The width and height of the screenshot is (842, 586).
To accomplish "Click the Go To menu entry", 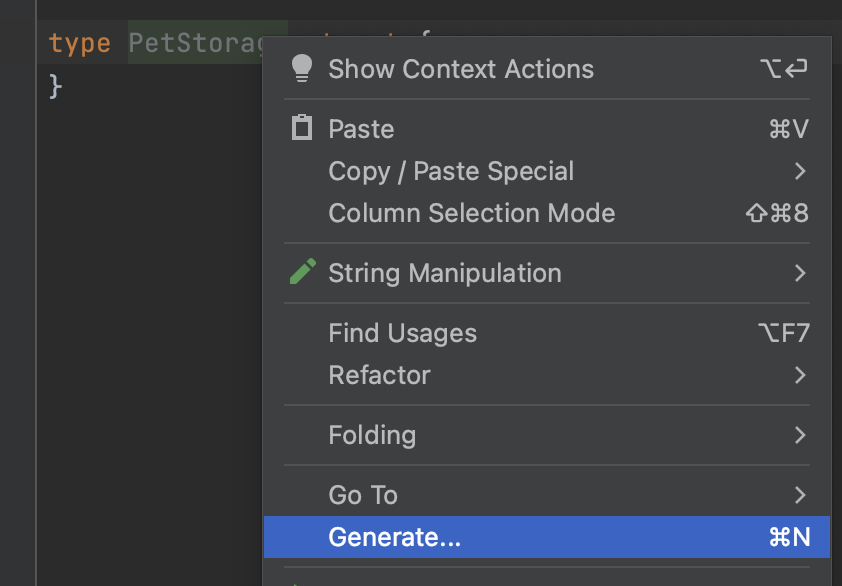I will click(363, 495).
